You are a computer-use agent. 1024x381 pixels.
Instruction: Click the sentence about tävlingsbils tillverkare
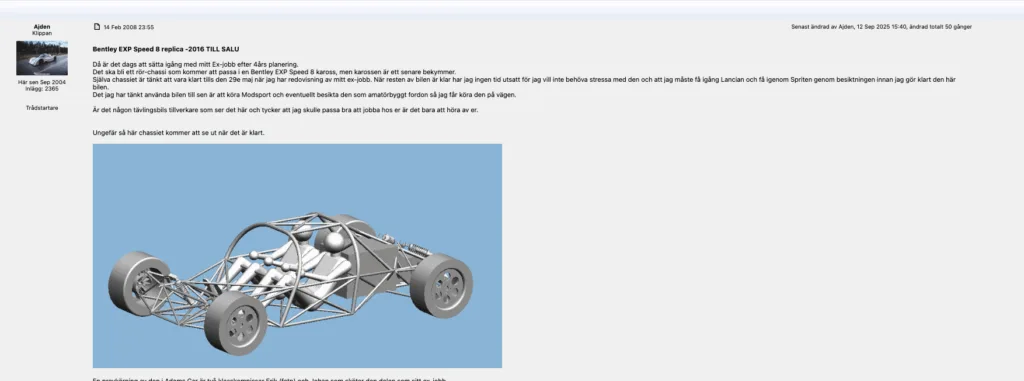285,110
